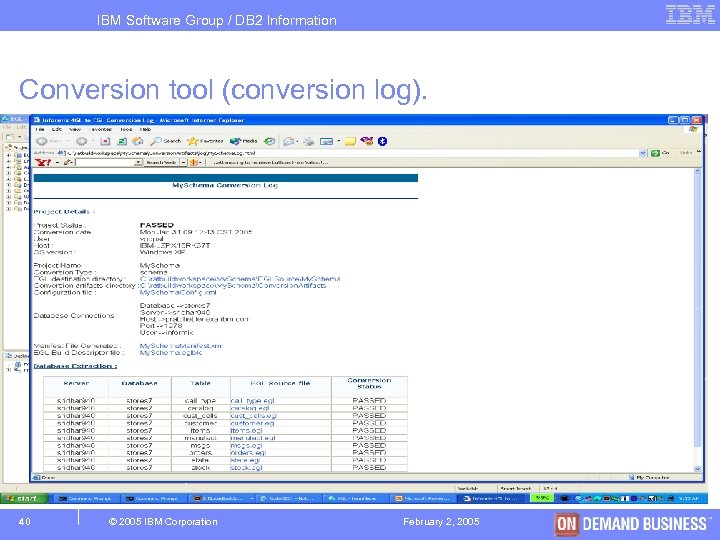Open the items.egl source file link
Screen dimensions: 720x540
246,431
